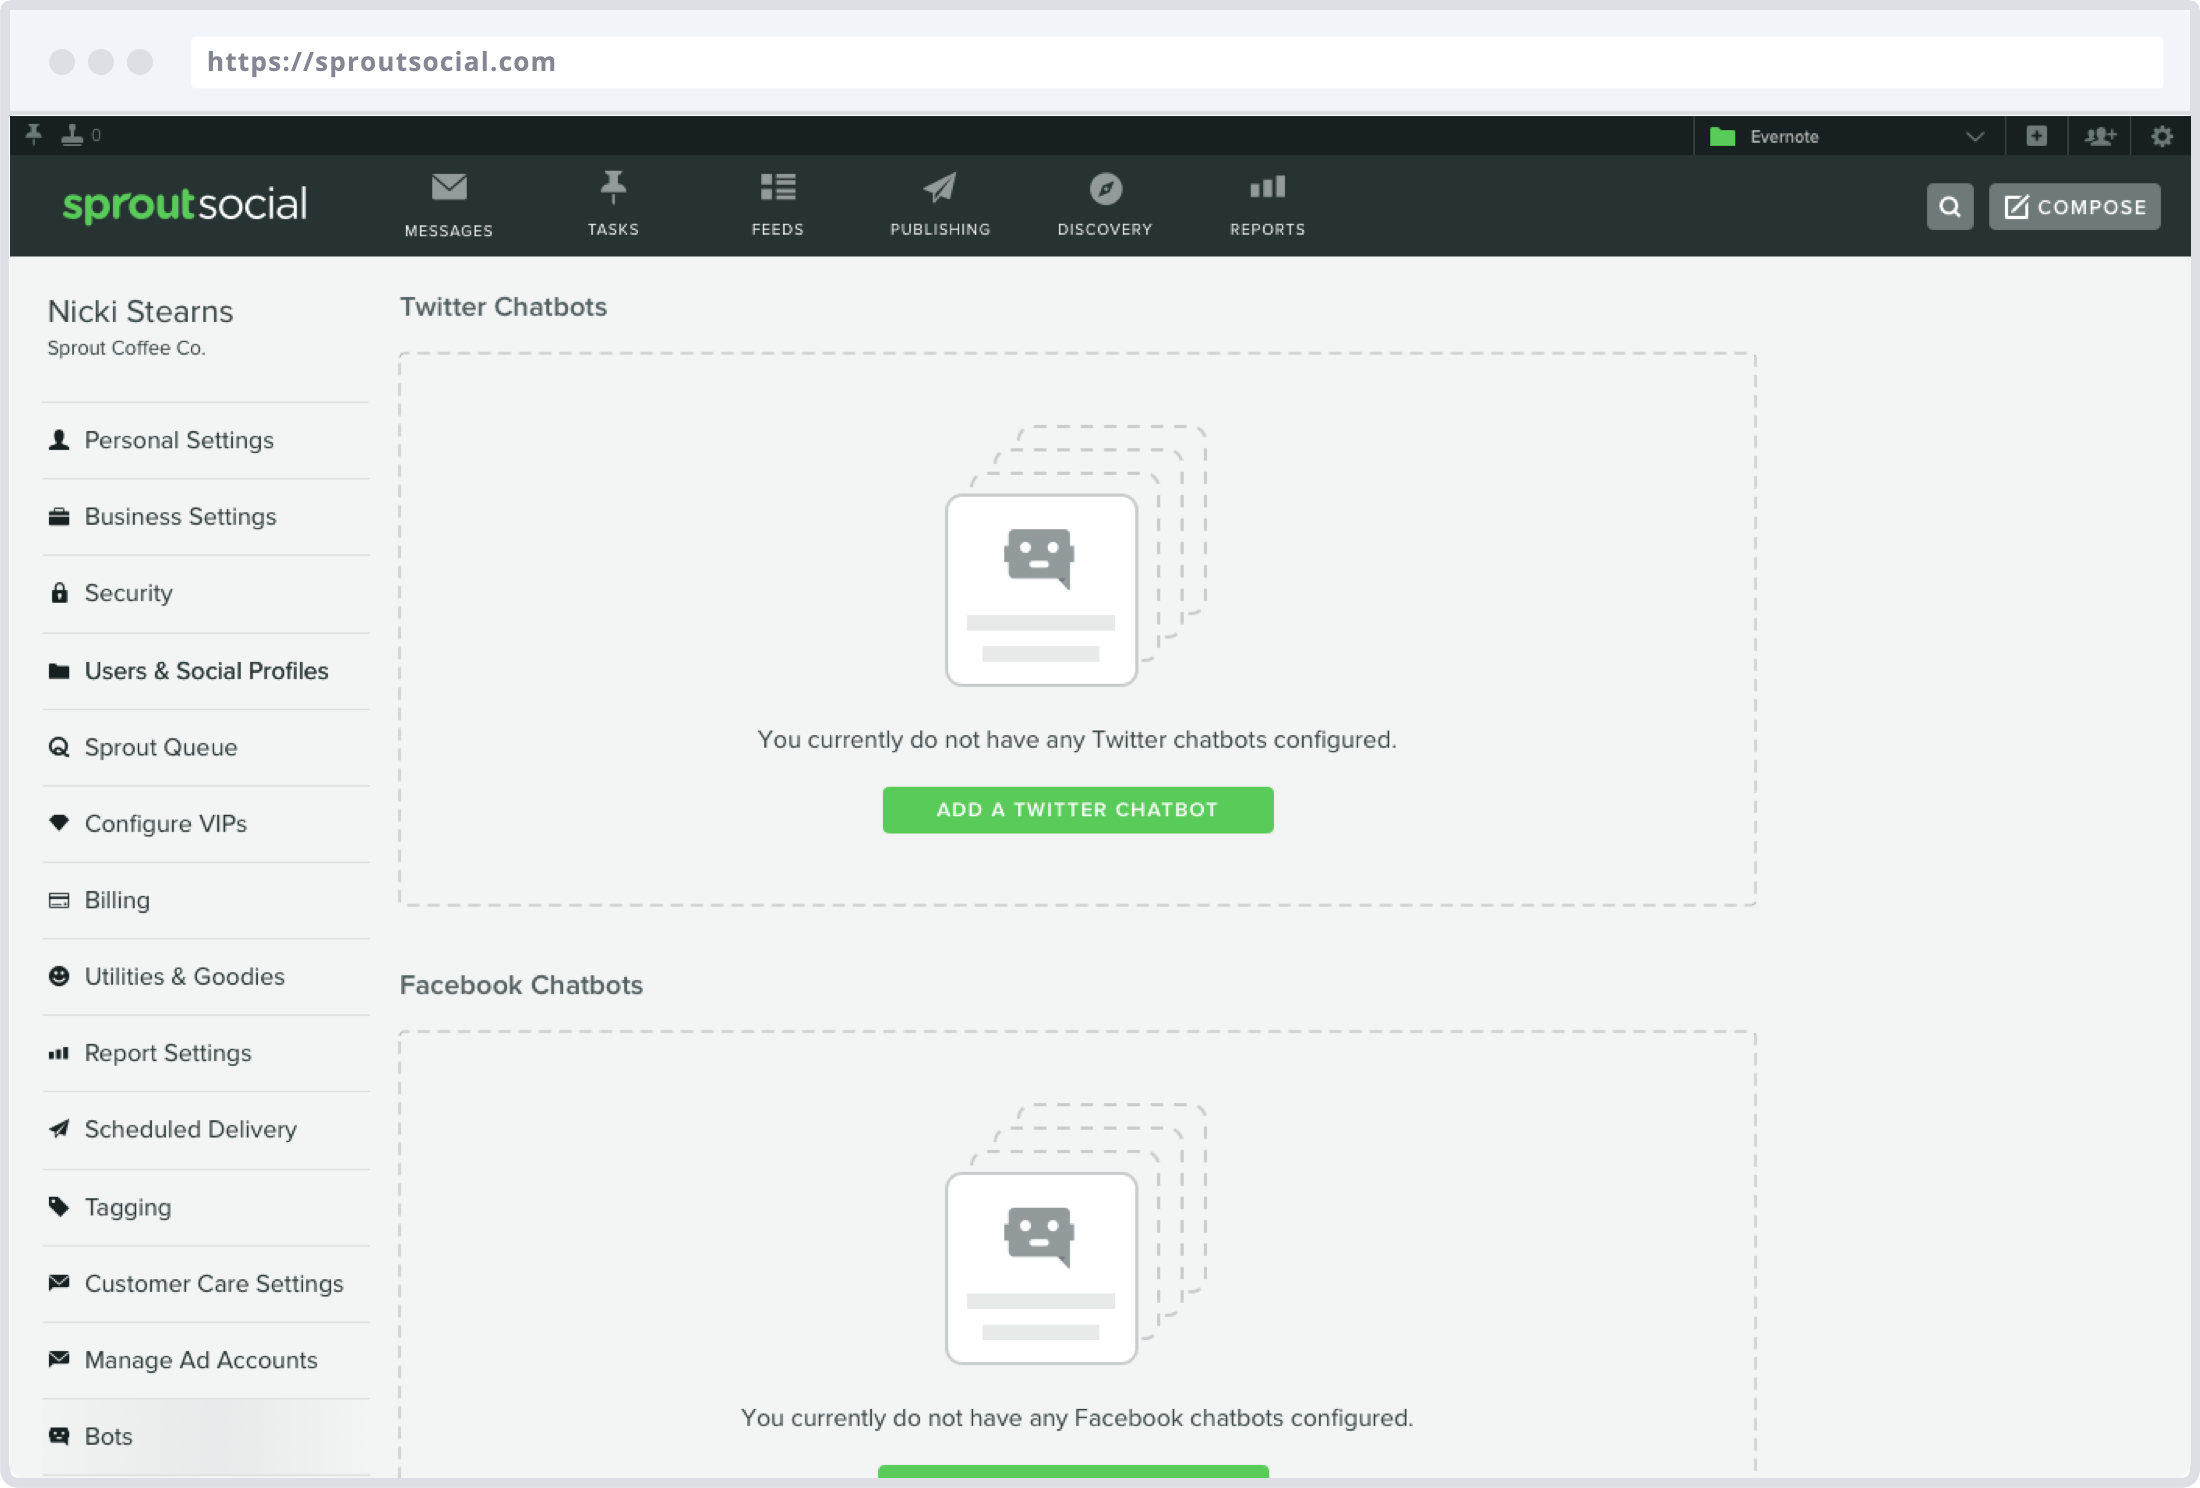The image size is (2200, 1488).
Task: Select Users & Social Profiles
Action: (206, 671)
